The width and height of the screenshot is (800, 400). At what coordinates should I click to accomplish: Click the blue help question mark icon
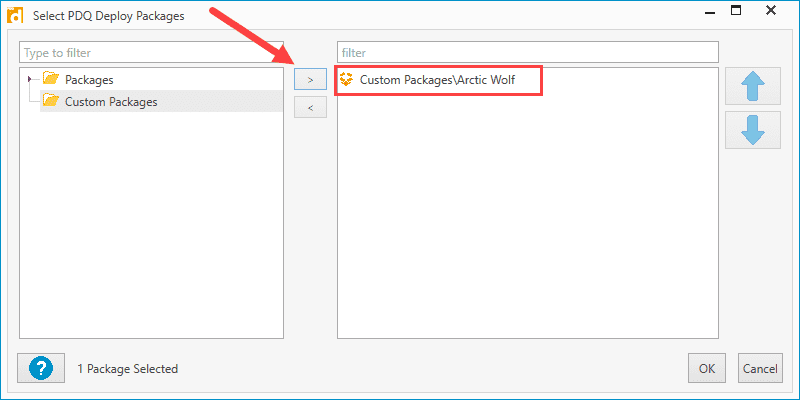pos(41,368)
